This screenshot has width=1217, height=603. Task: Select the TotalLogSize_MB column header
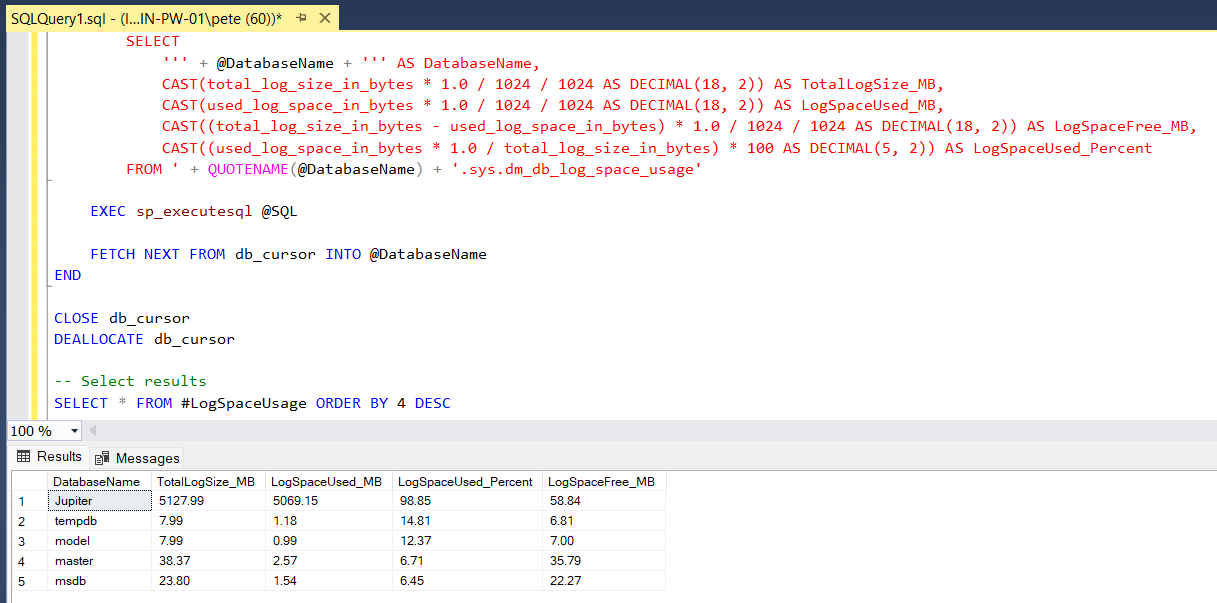[207, 481]
